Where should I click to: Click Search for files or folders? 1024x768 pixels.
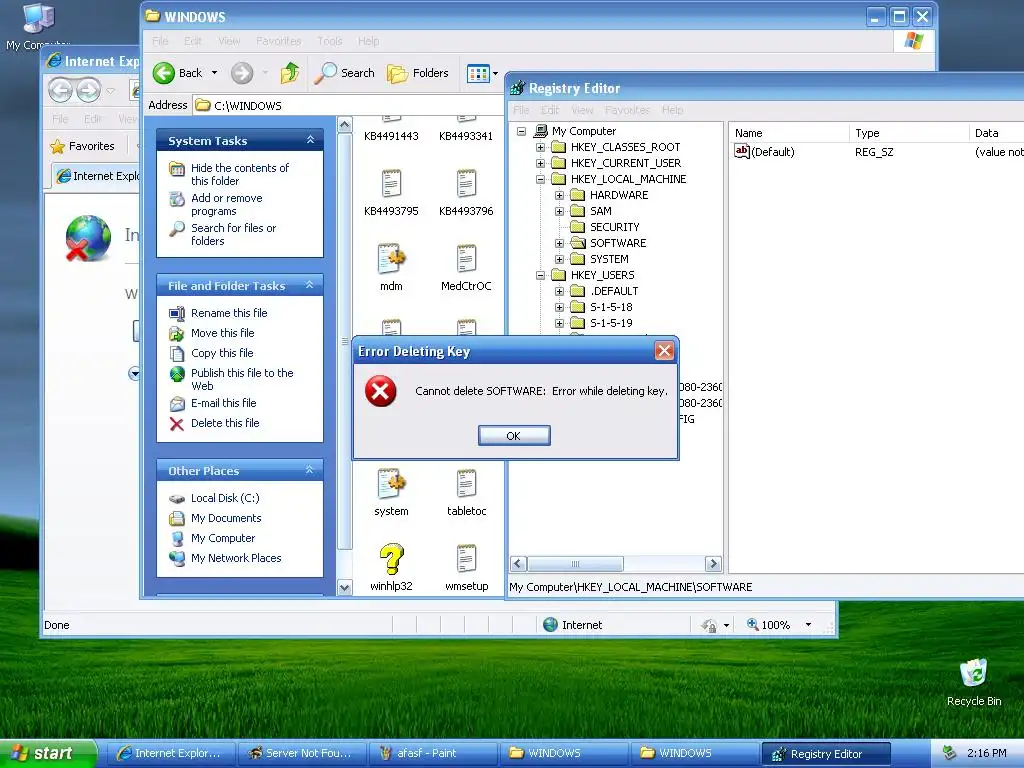click(233, 234)
